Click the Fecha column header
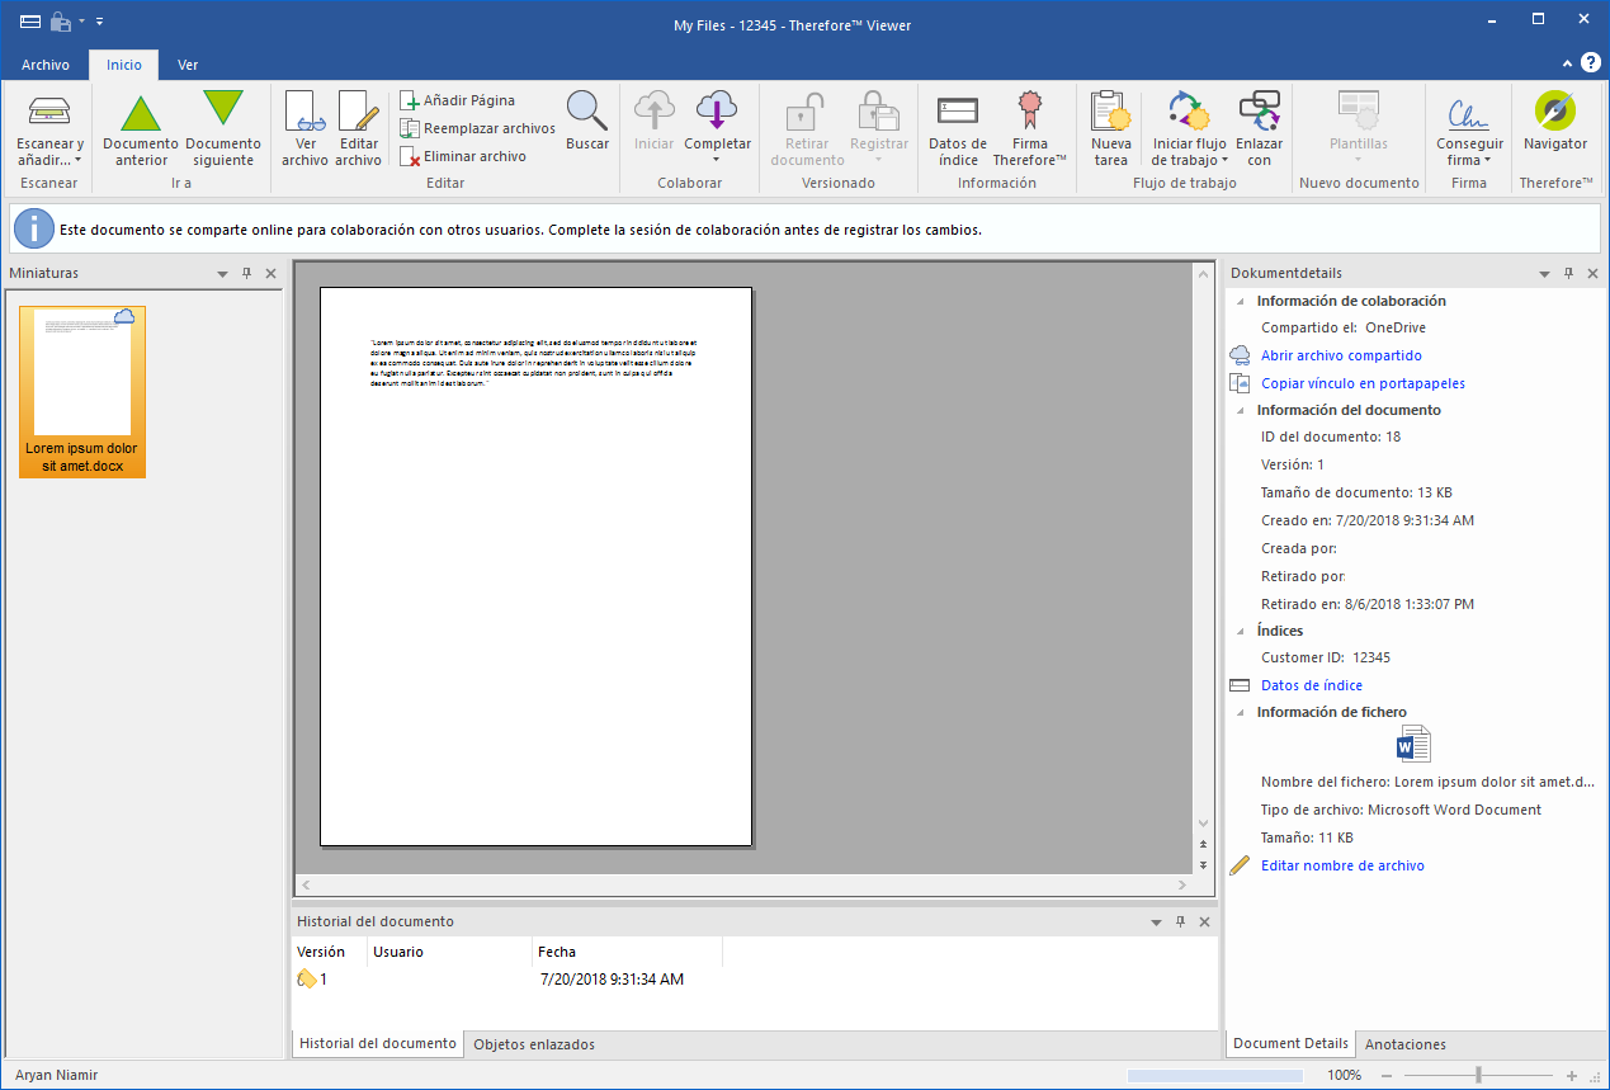This screenshot has height=1090, width=1610. tap(627, 952)
